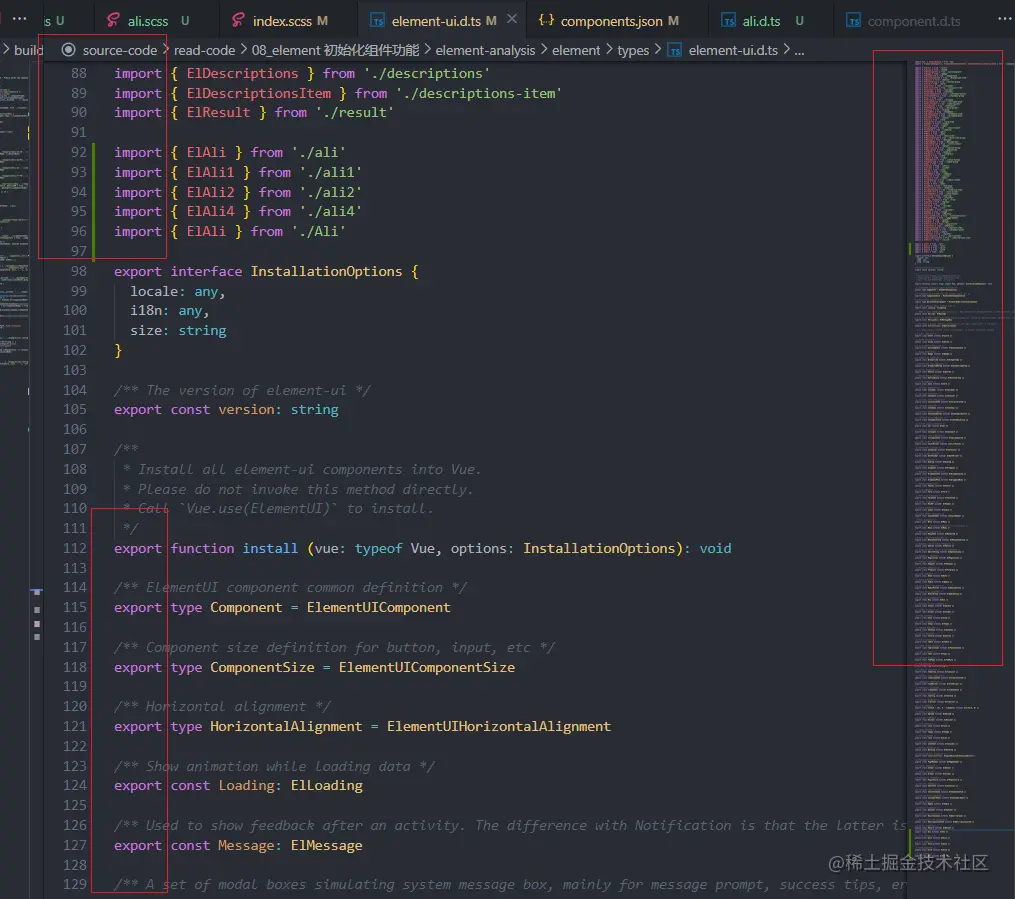
Task: Click comment 'Please do not invoke this method directly.'
Action: click(x=306, y=489)
